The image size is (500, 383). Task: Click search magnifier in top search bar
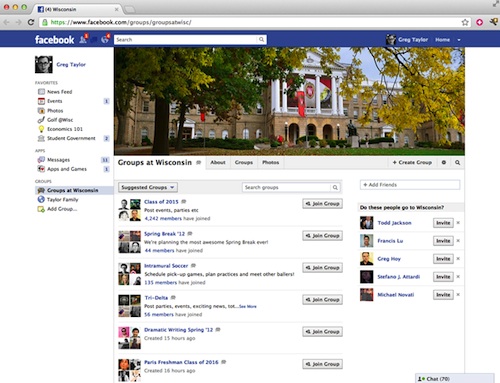[x=262, y=40]
